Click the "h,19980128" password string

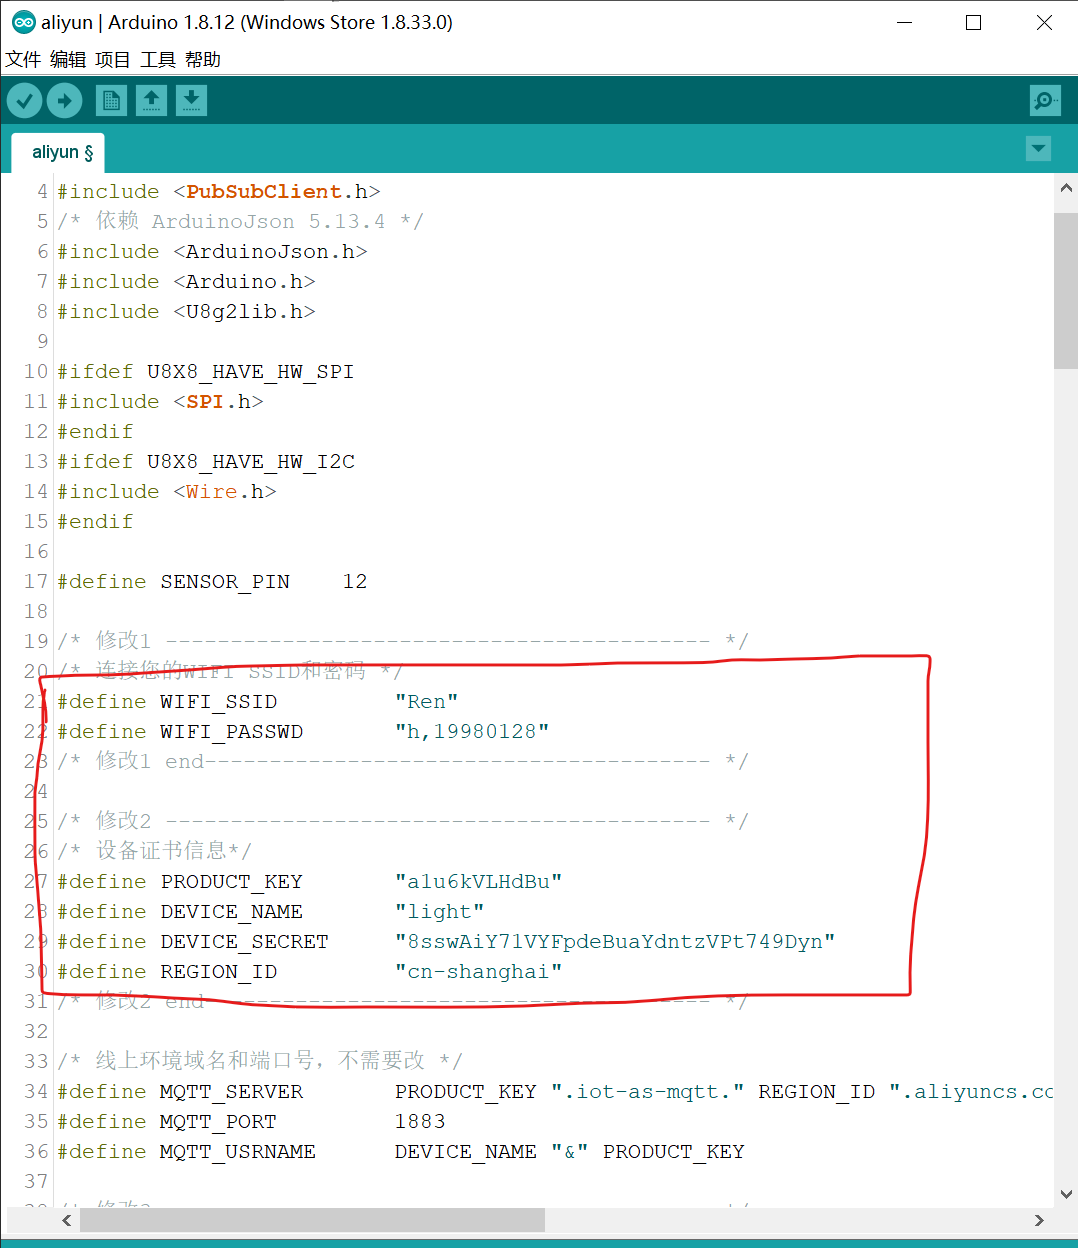(x=472, y=731)
